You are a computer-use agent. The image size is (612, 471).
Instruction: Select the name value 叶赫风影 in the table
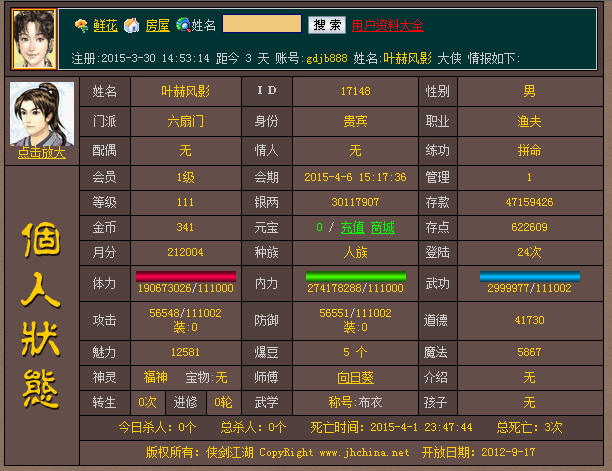pyautogui.click(x=186, y=92)
